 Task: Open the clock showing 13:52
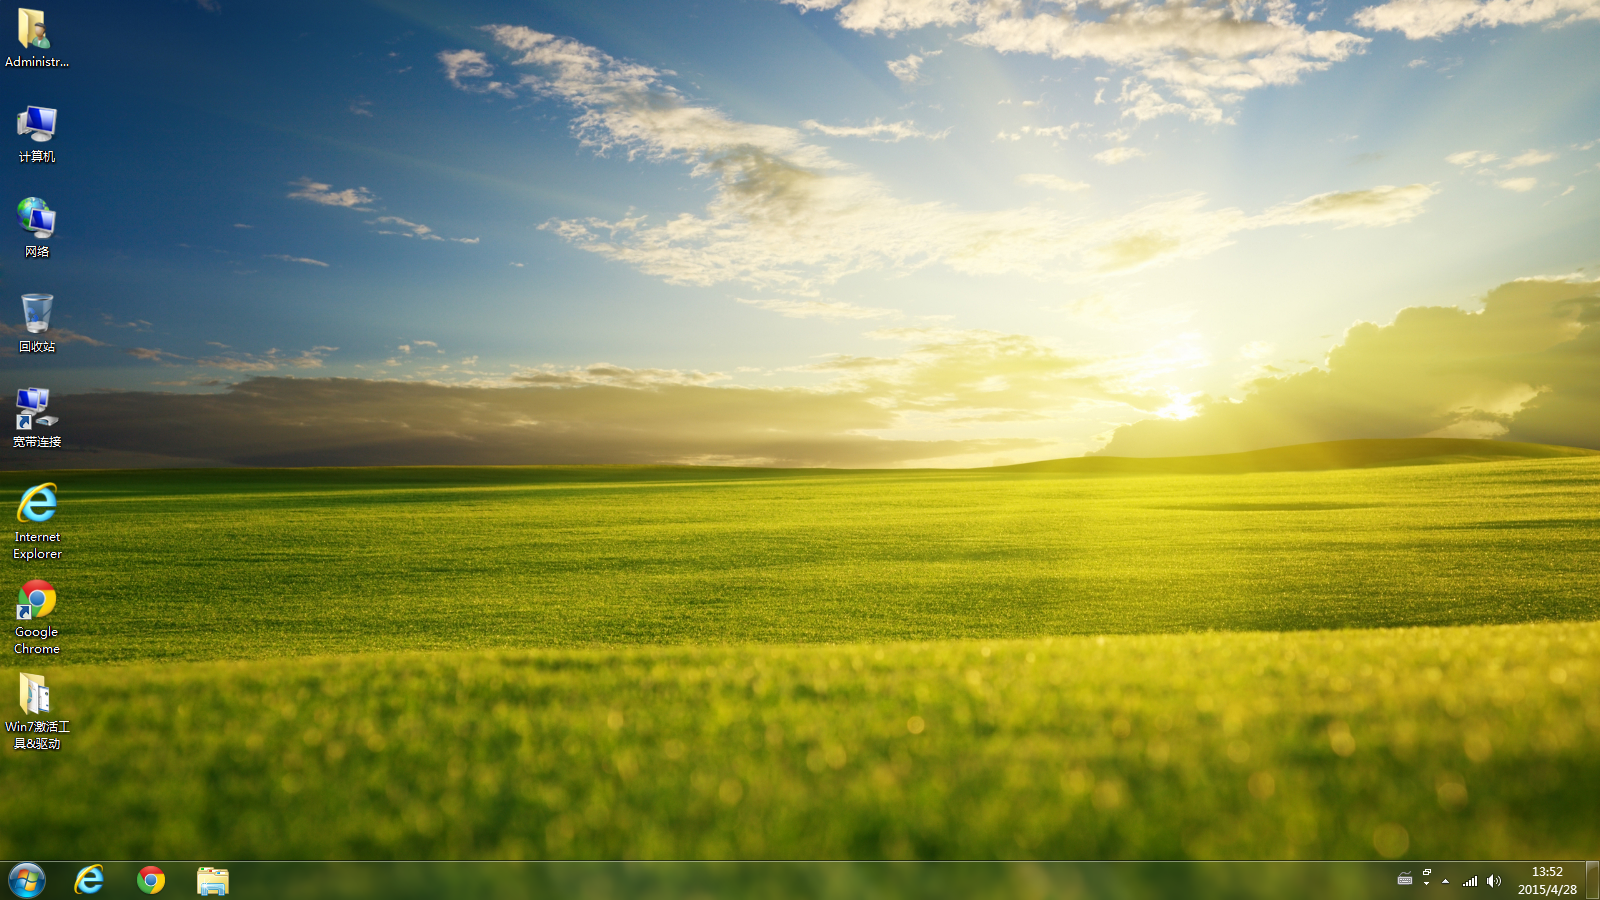pyautogui.click(x=1547, y=880)
